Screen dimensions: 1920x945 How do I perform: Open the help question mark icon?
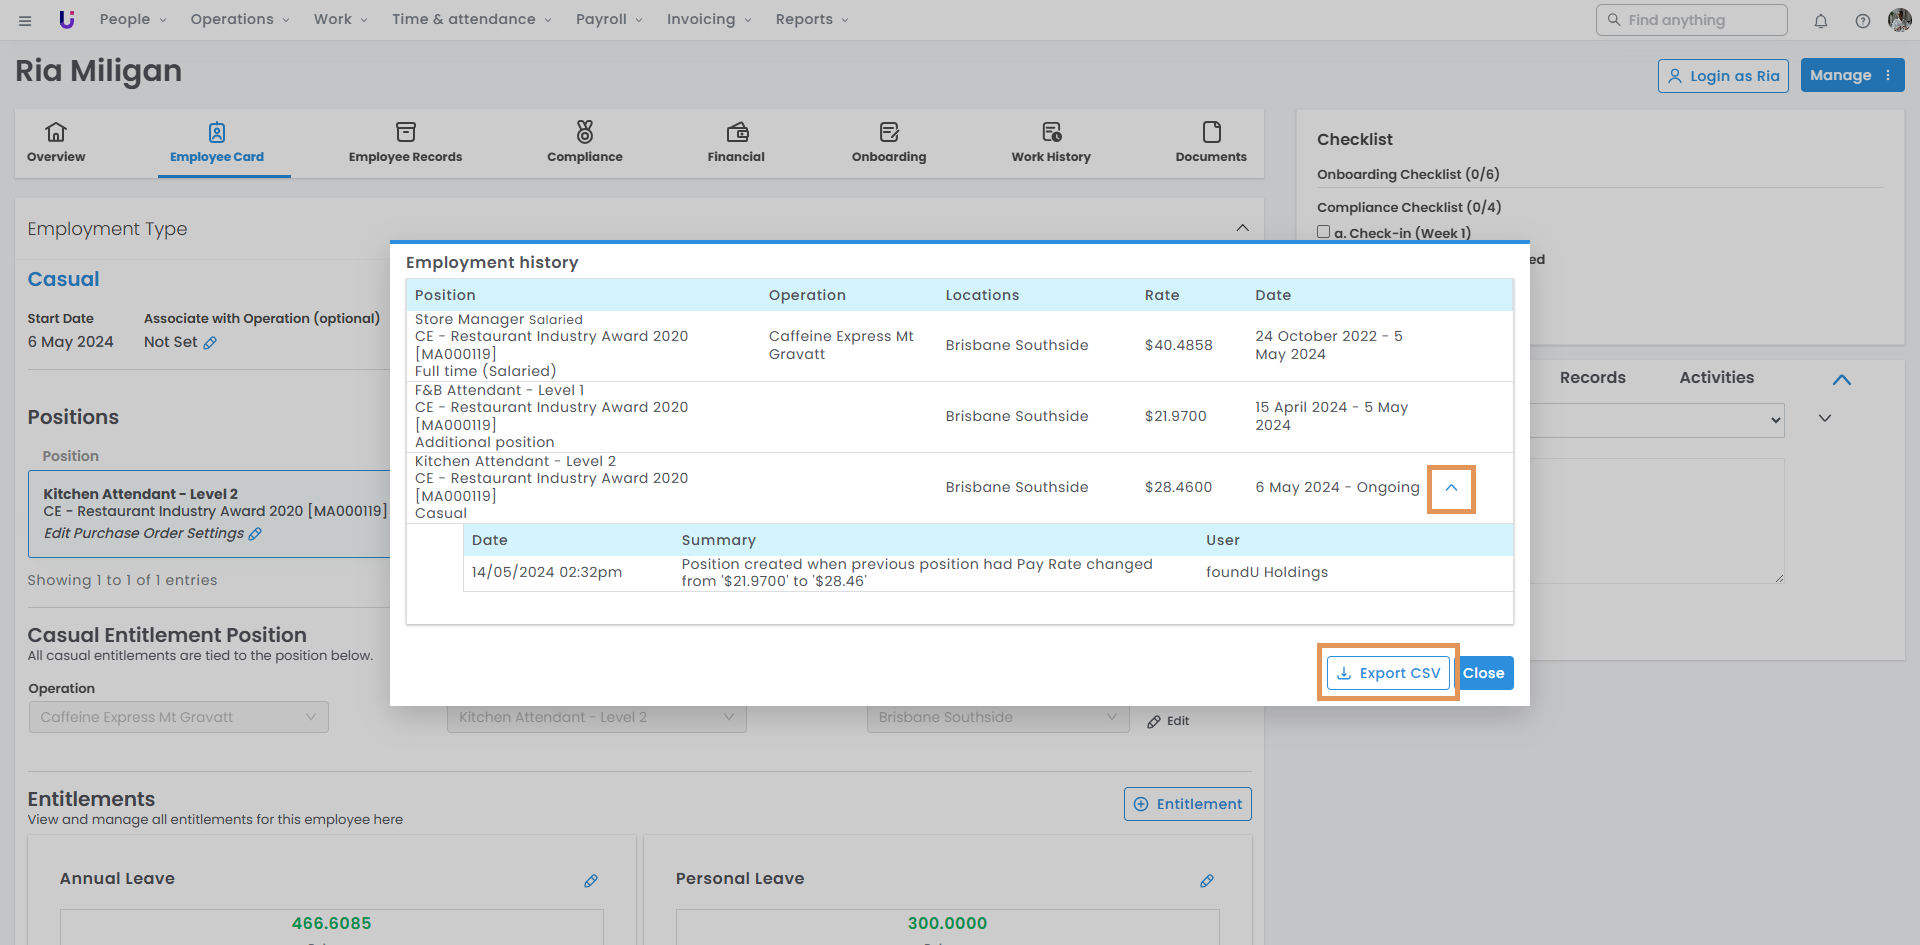point(1862,20)
